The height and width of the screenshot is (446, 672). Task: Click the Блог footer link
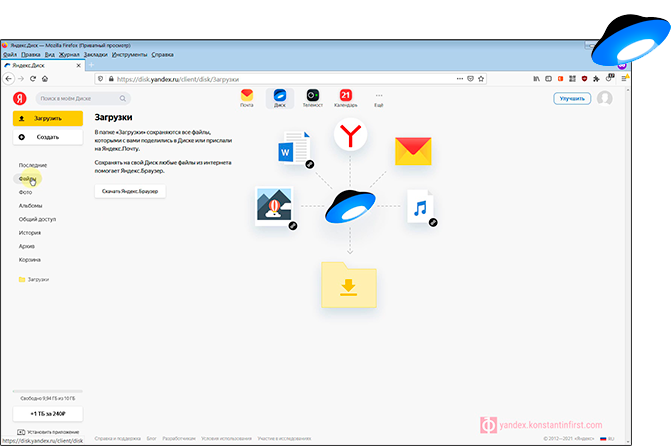point(152,439)
